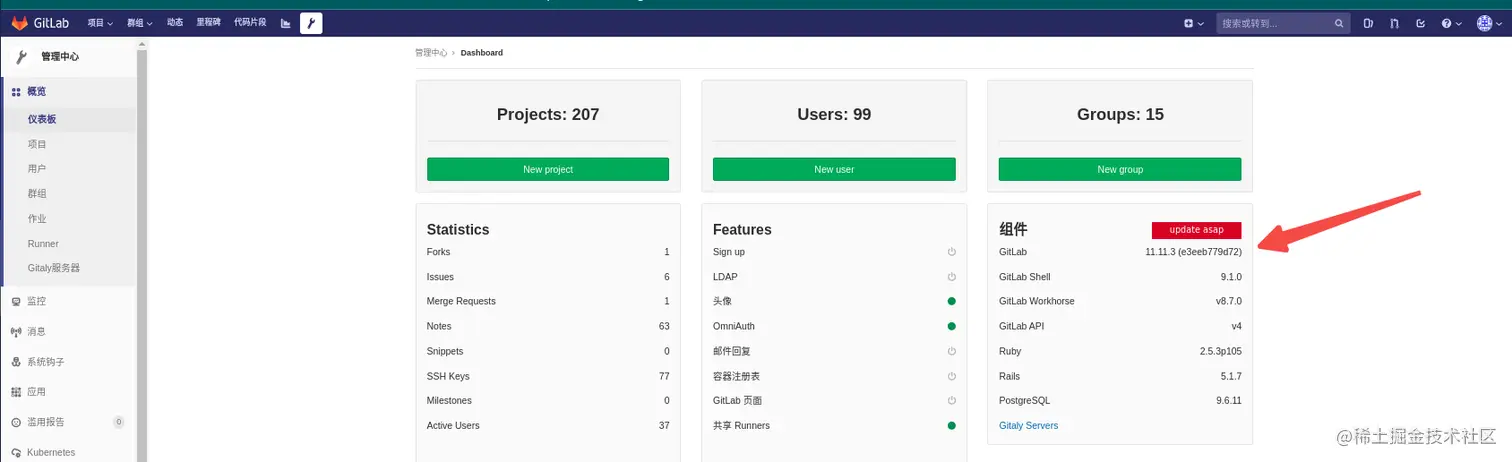Click the Groups: 15 heading
Image resolution: width=1512 pixels, height=462 pixels.
1120,114
